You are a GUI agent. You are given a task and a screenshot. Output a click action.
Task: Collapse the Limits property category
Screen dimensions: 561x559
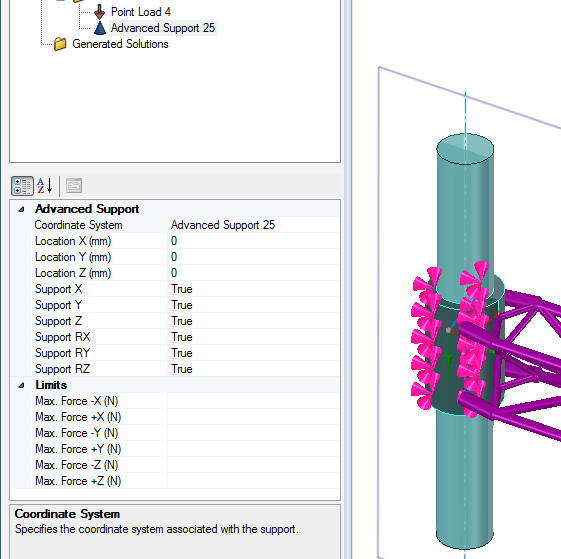(x=21, y=385)
